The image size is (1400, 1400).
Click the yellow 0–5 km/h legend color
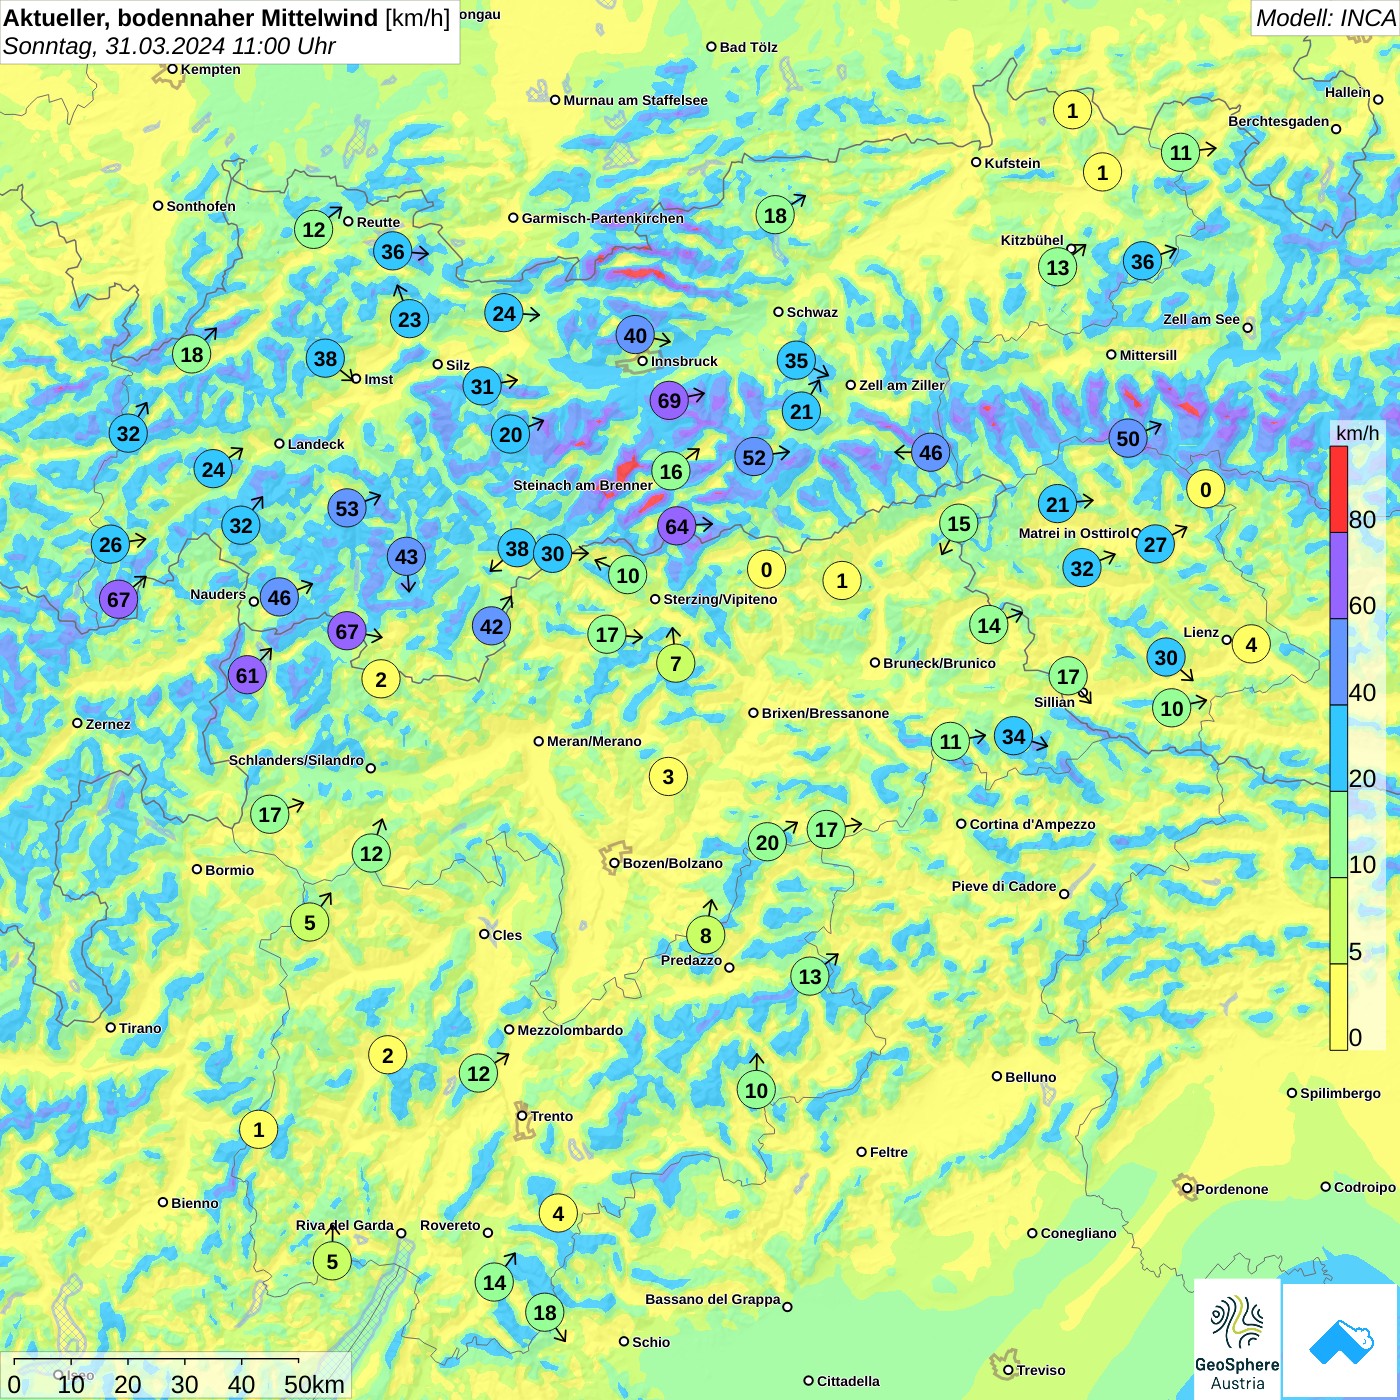1339,1007
